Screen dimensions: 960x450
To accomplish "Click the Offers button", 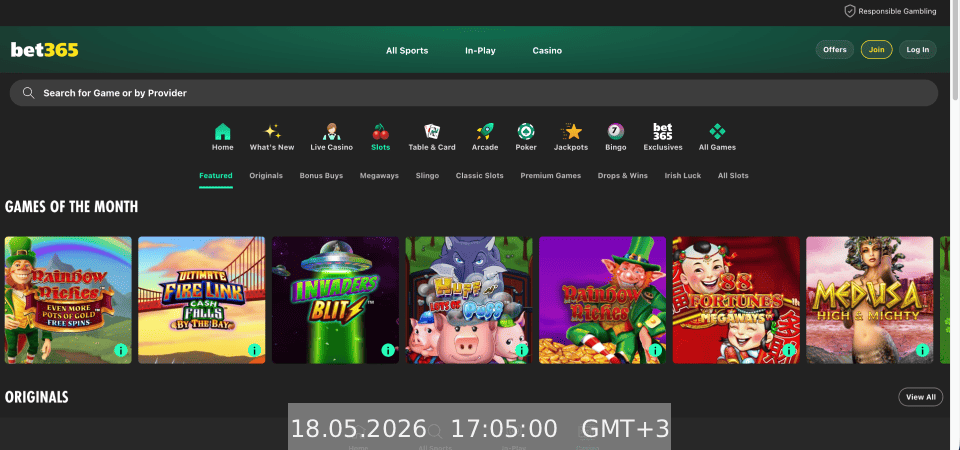I will [834, 50].
